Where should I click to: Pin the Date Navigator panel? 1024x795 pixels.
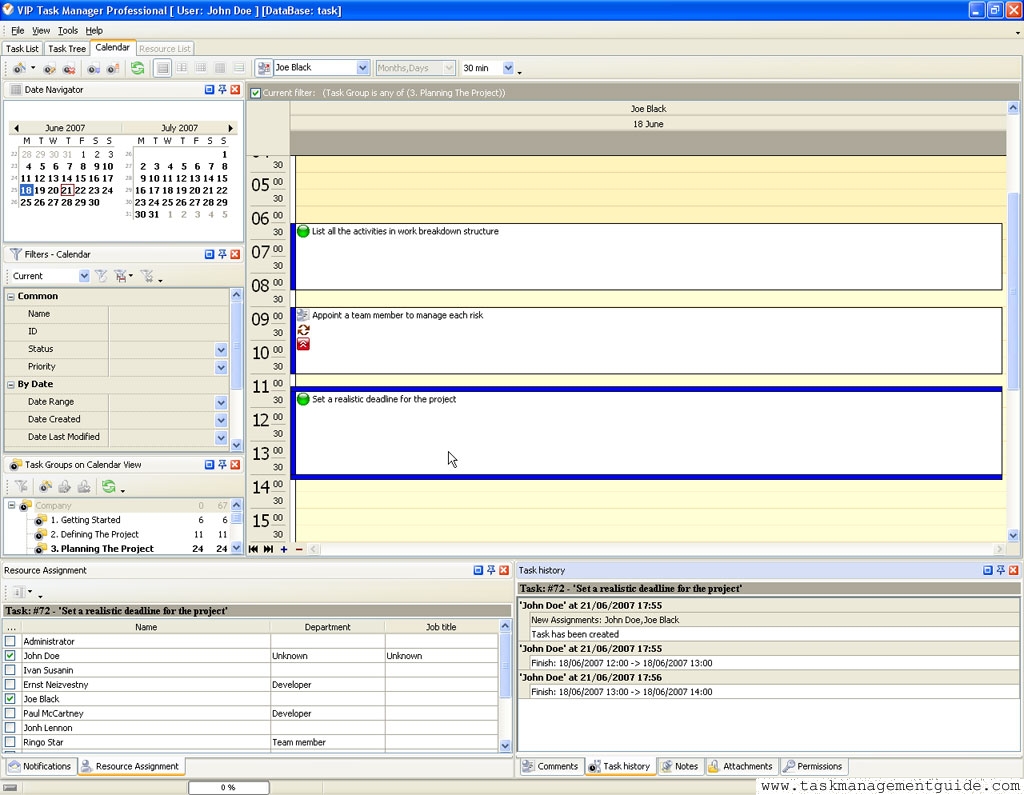222,90
